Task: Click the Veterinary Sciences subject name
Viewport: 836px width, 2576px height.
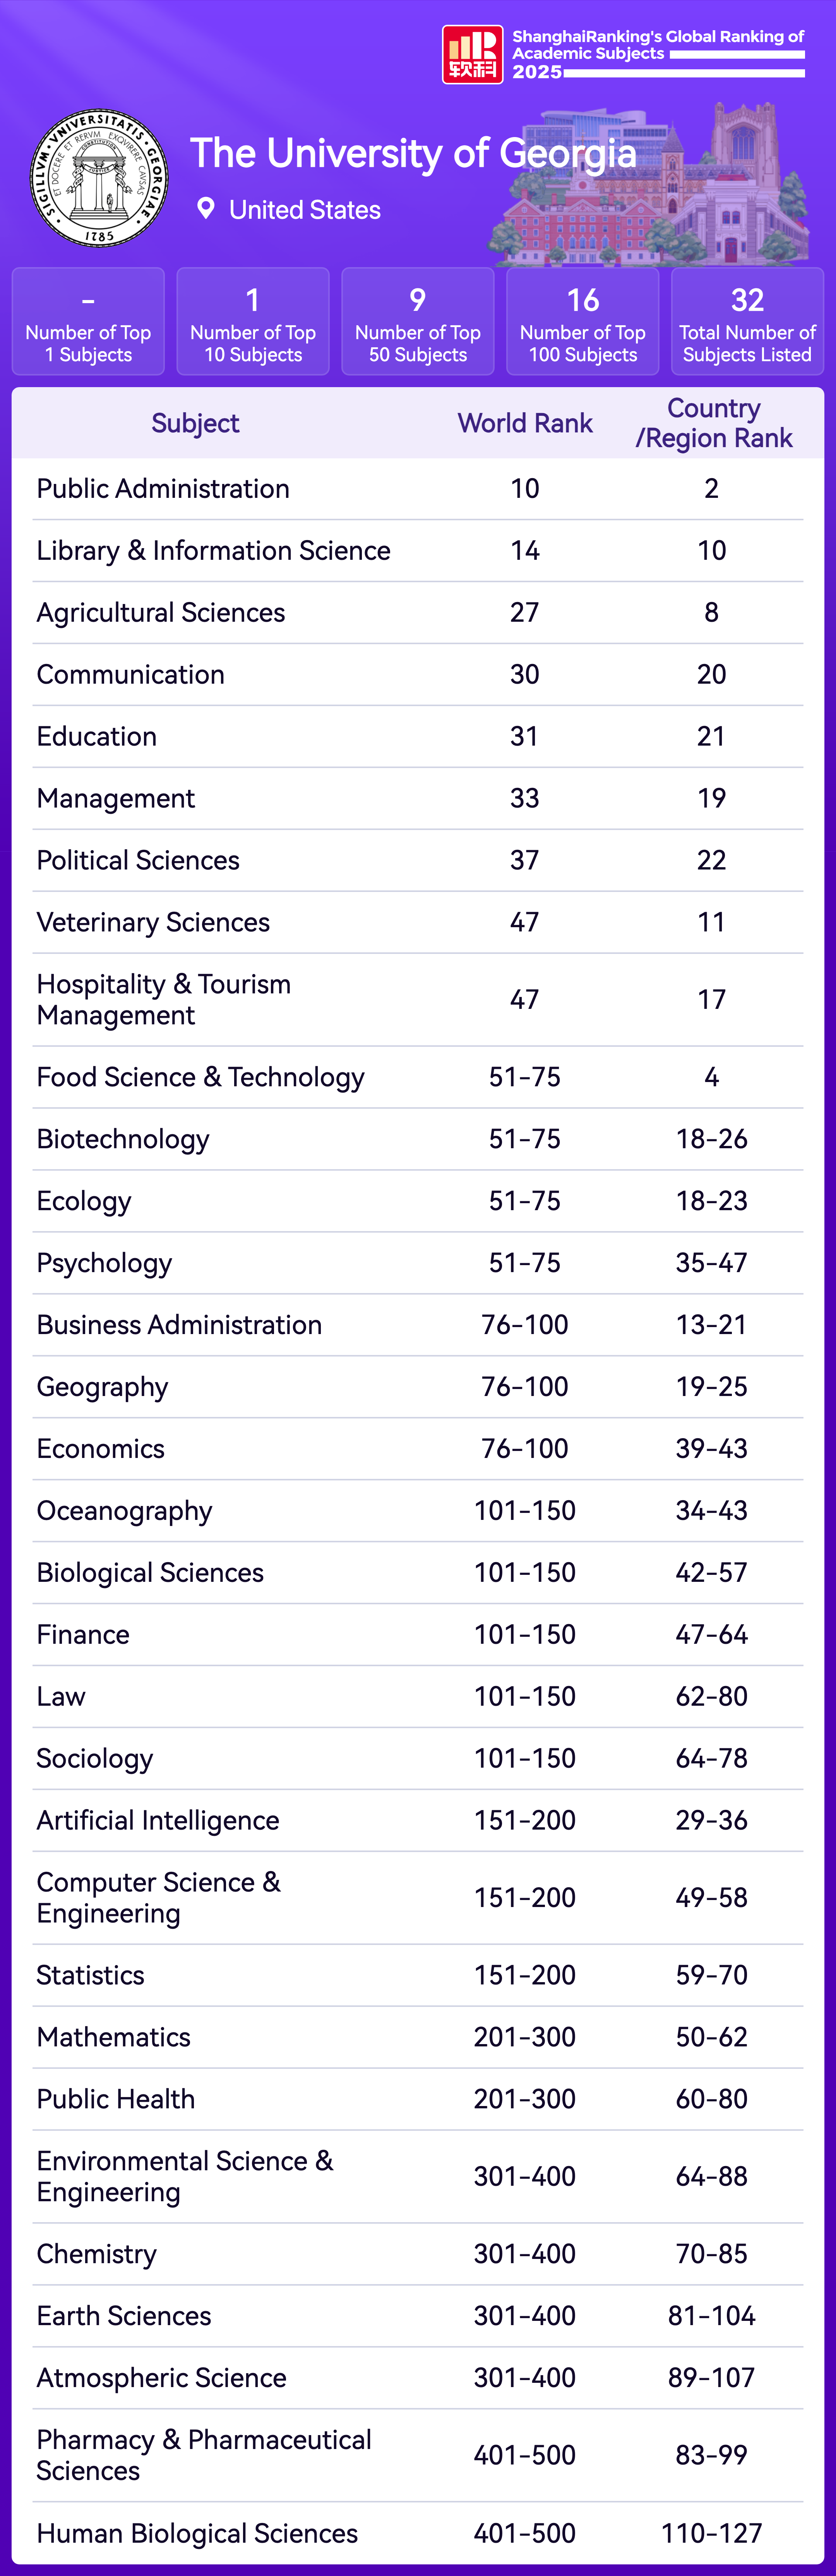Action: [x=153, y=923]
